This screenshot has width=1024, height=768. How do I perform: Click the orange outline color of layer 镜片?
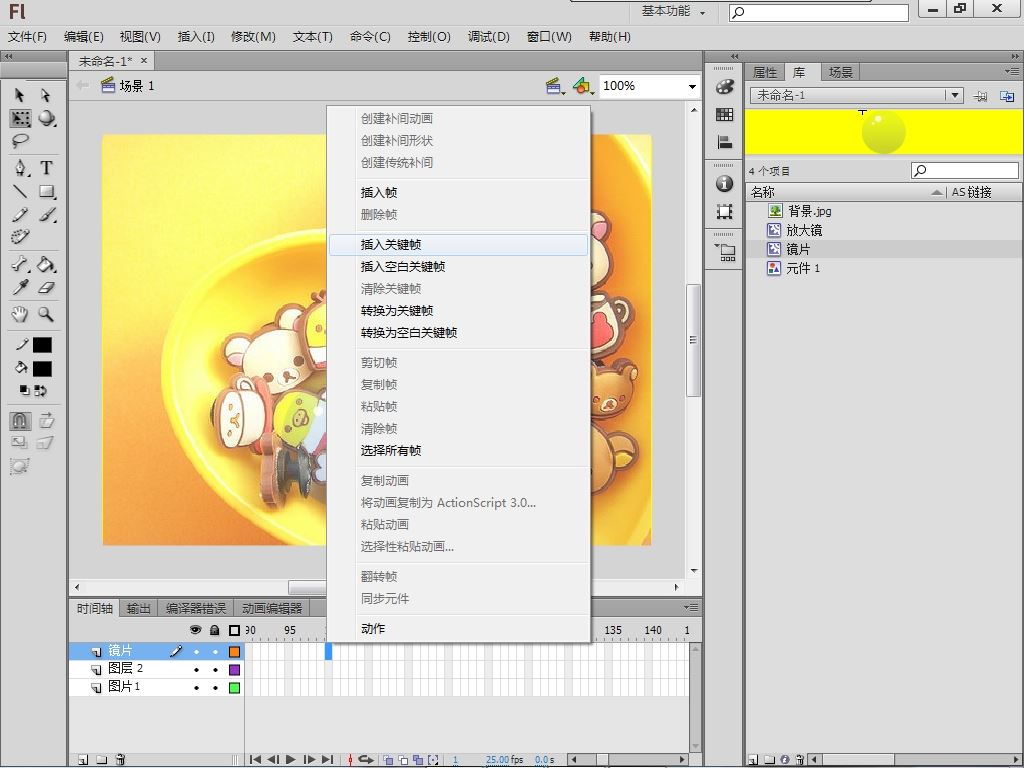pyautogui.click(x=234, y=652)
